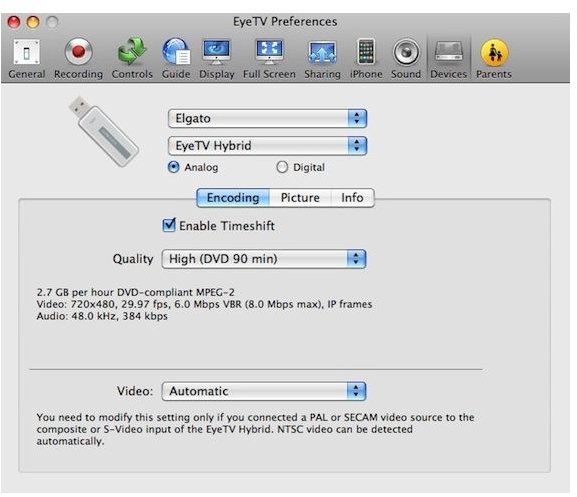This screenshot has width=577, height=497.
Task: Open the Recording preferences icon
Action: pyautogui.click(x=78, y=59)
